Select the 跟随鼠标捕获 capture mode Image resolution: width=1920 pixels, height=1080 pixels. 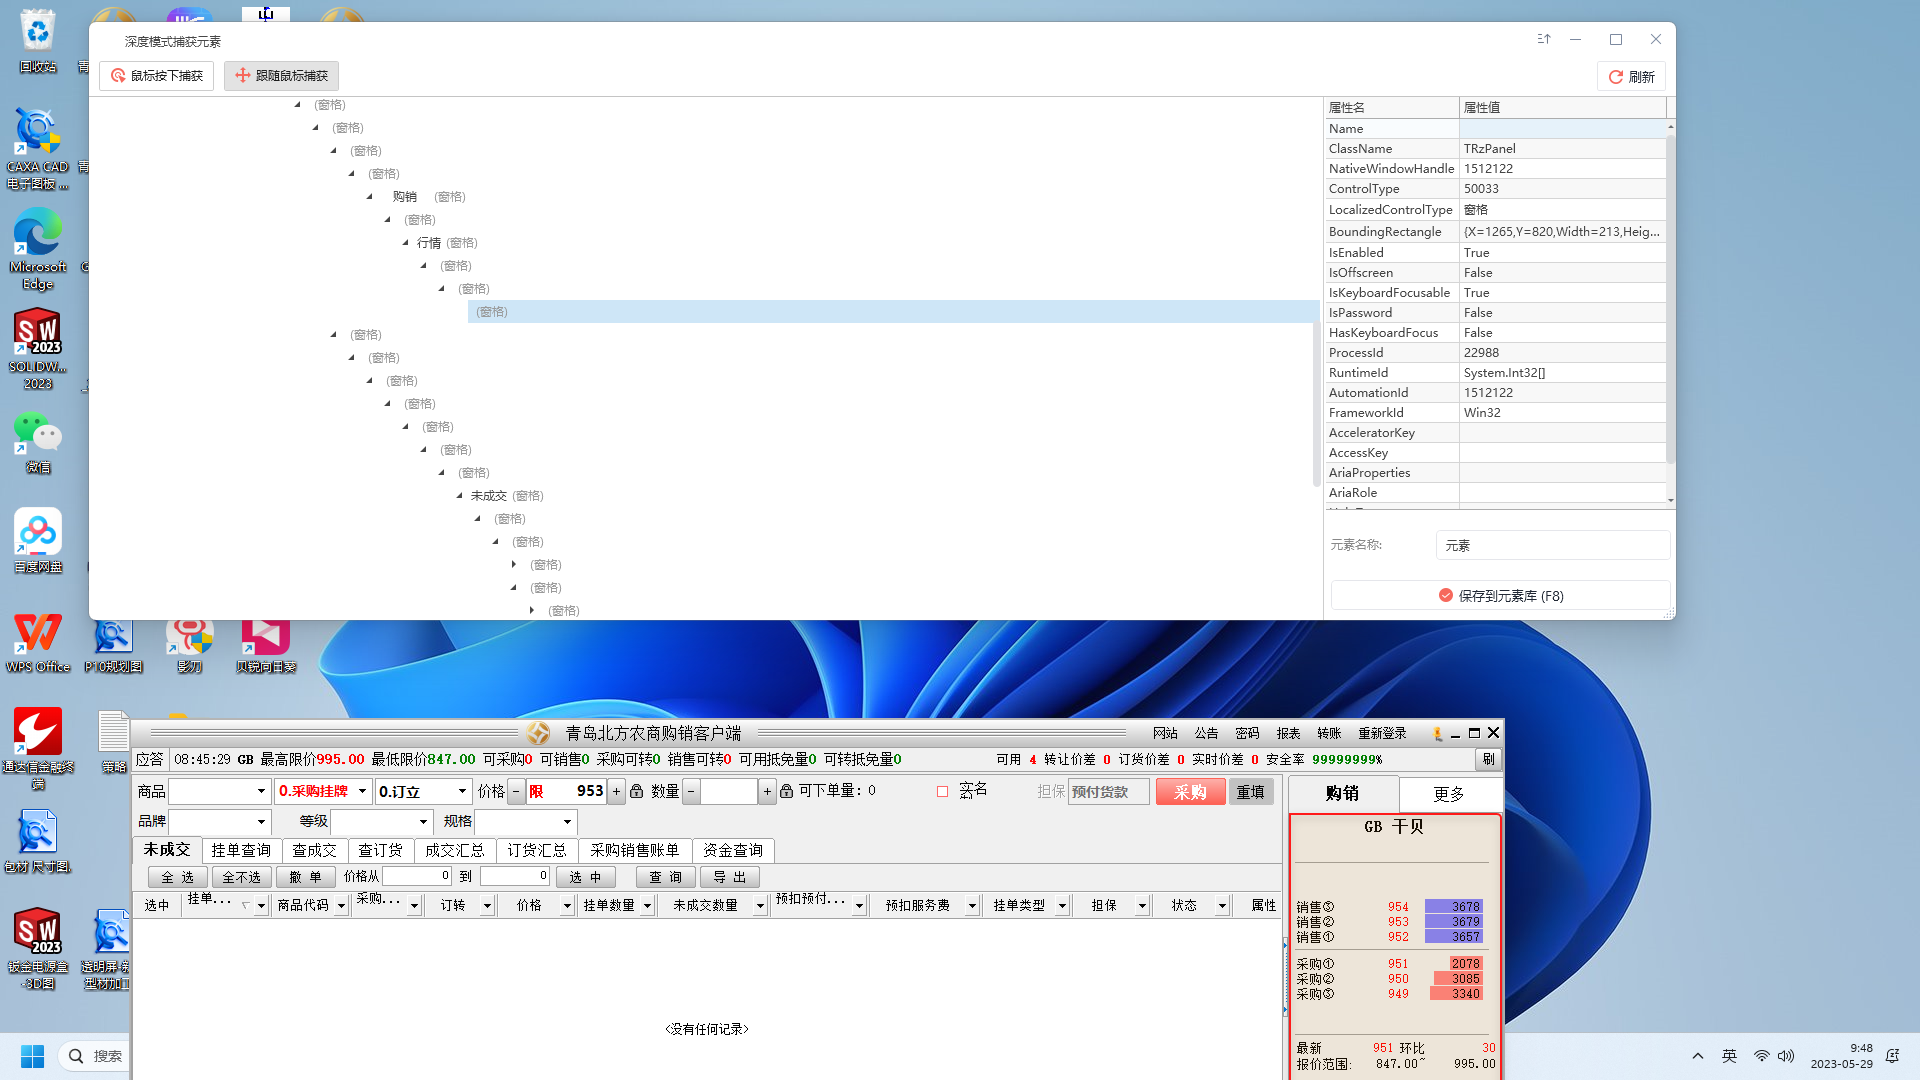tap(282, 76)
